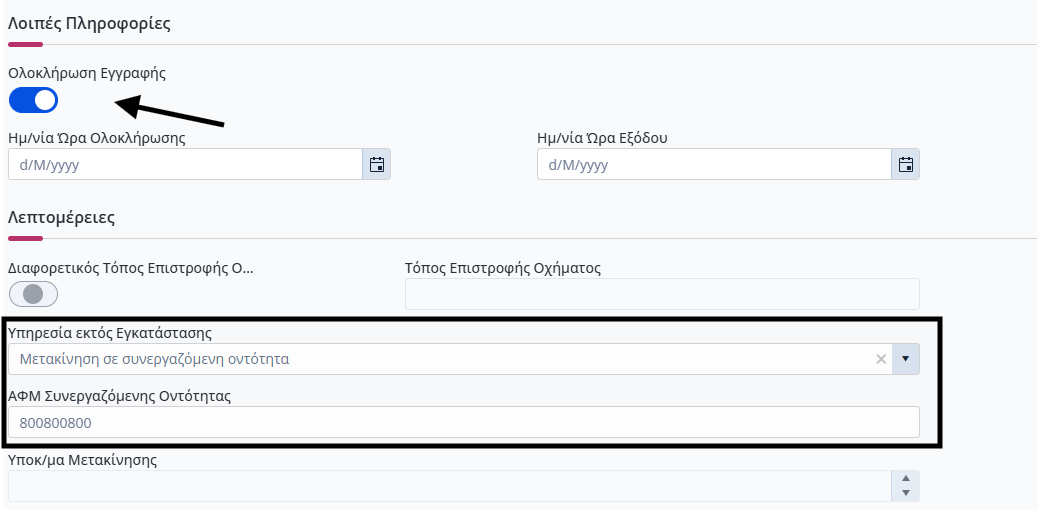Click the Λεπτομέρειες section heading

[x=62, y=218]
